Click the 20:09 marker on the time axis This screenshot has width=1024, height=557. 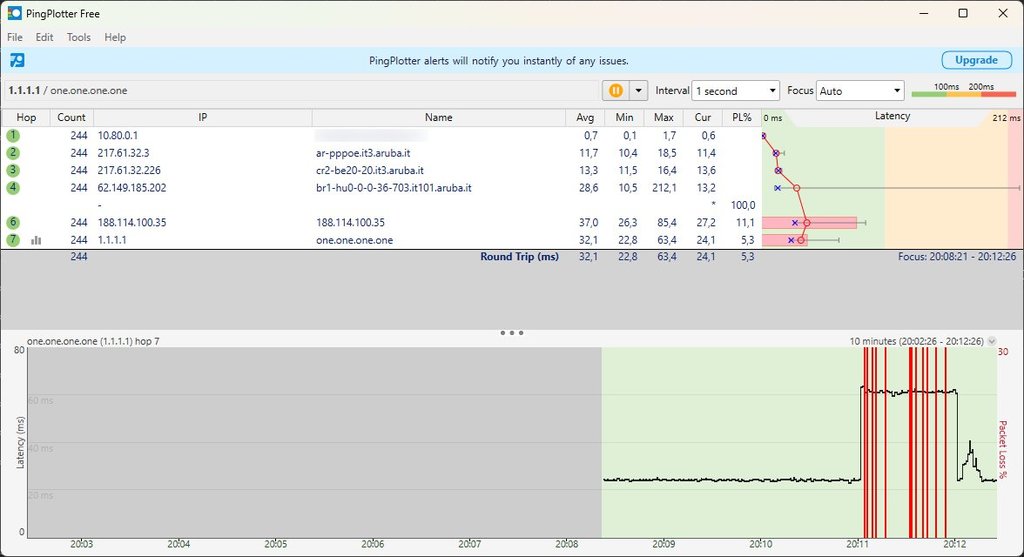[664, 543]
